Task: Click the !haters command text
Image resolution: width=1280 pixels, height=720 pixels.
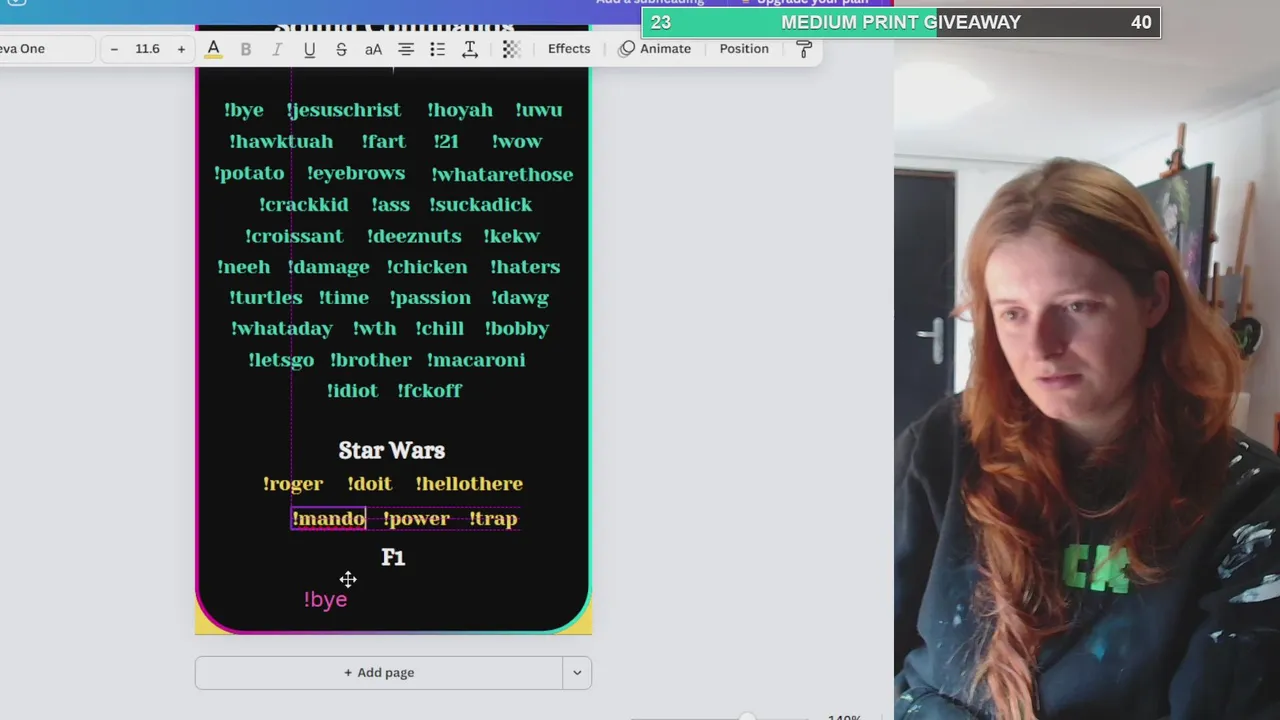Action: pos(525,267)
